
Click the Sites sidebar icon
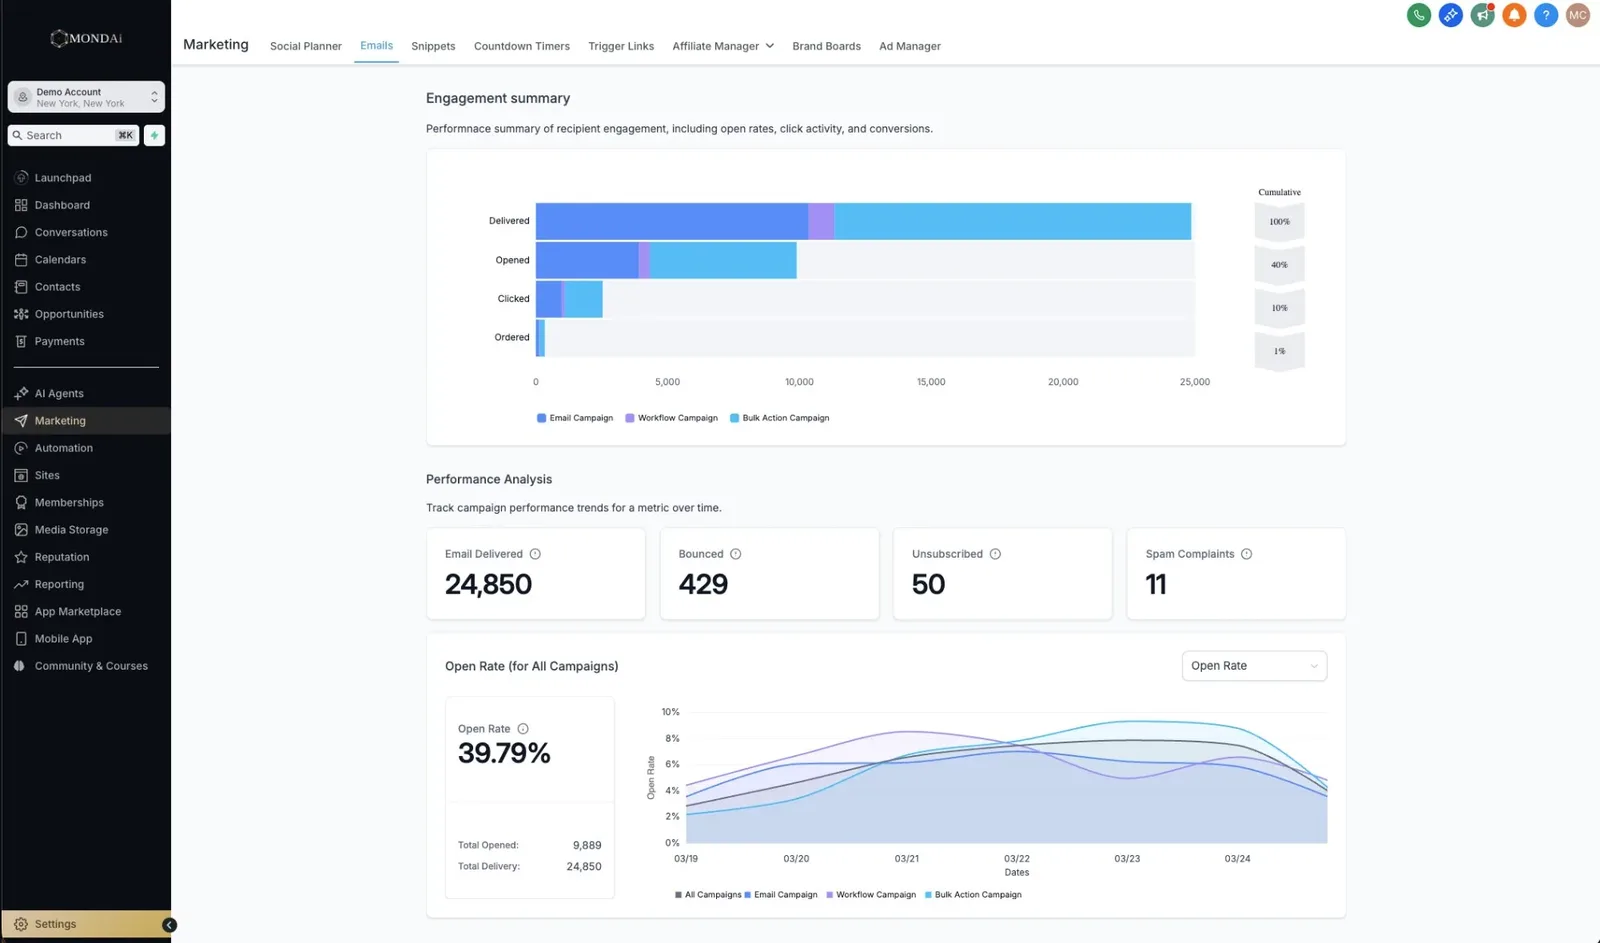click(x=21, y=475)
